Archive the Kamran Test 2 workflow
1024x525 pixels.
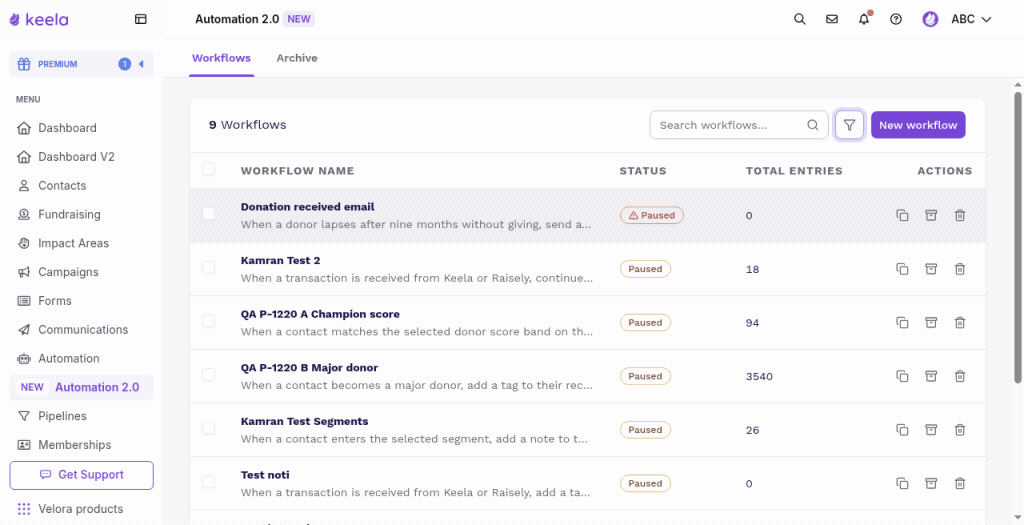931,269
